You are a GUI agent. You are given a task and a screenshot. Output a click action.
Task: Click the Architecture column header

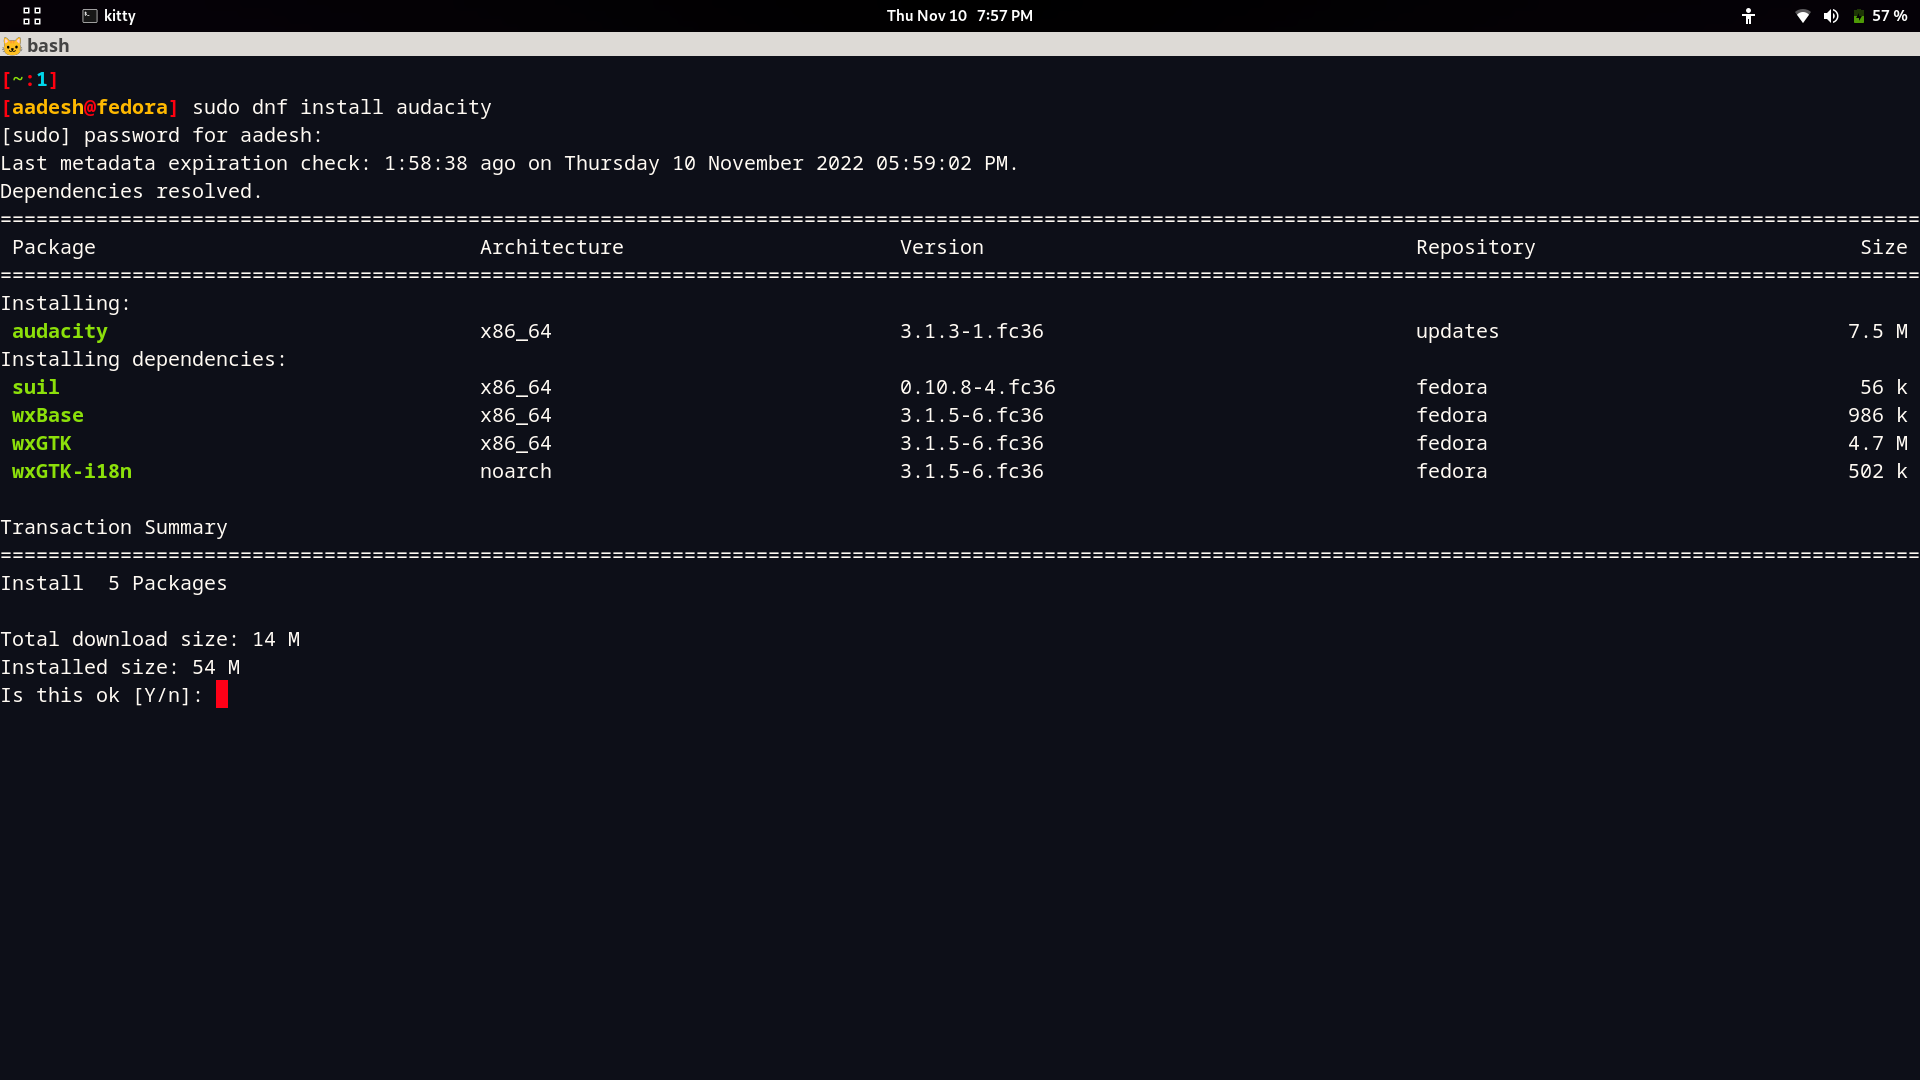[551, 247]
